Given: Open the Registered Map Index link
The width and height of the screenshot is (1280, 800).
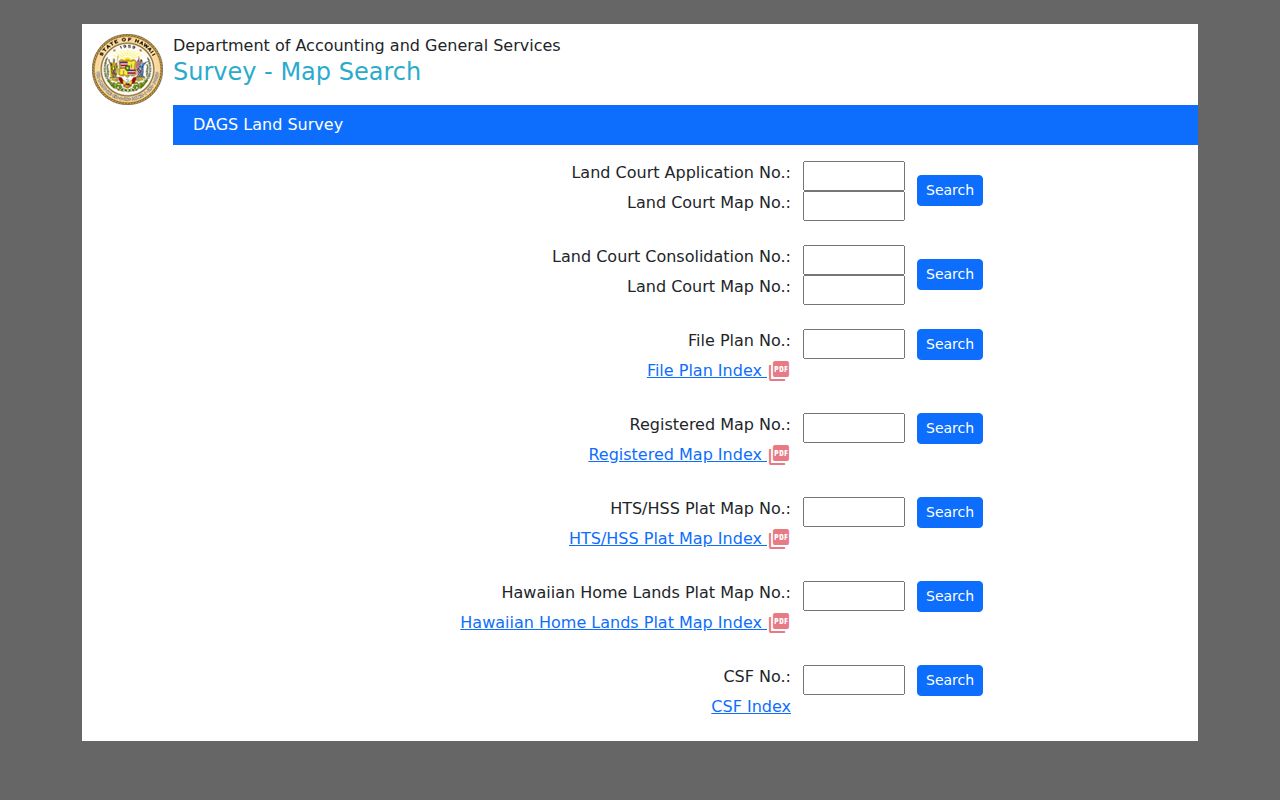Looking at the screenshot, I should pos(676,455).
